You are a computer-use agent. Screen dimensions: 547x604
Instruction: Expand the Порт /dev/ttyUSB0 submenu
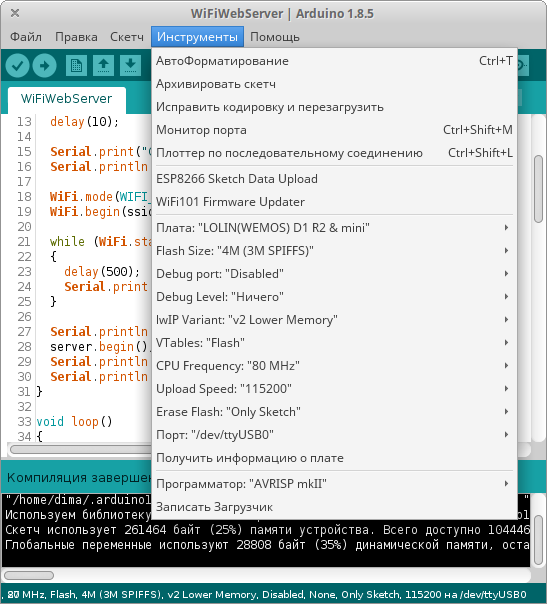click(334, 435)
